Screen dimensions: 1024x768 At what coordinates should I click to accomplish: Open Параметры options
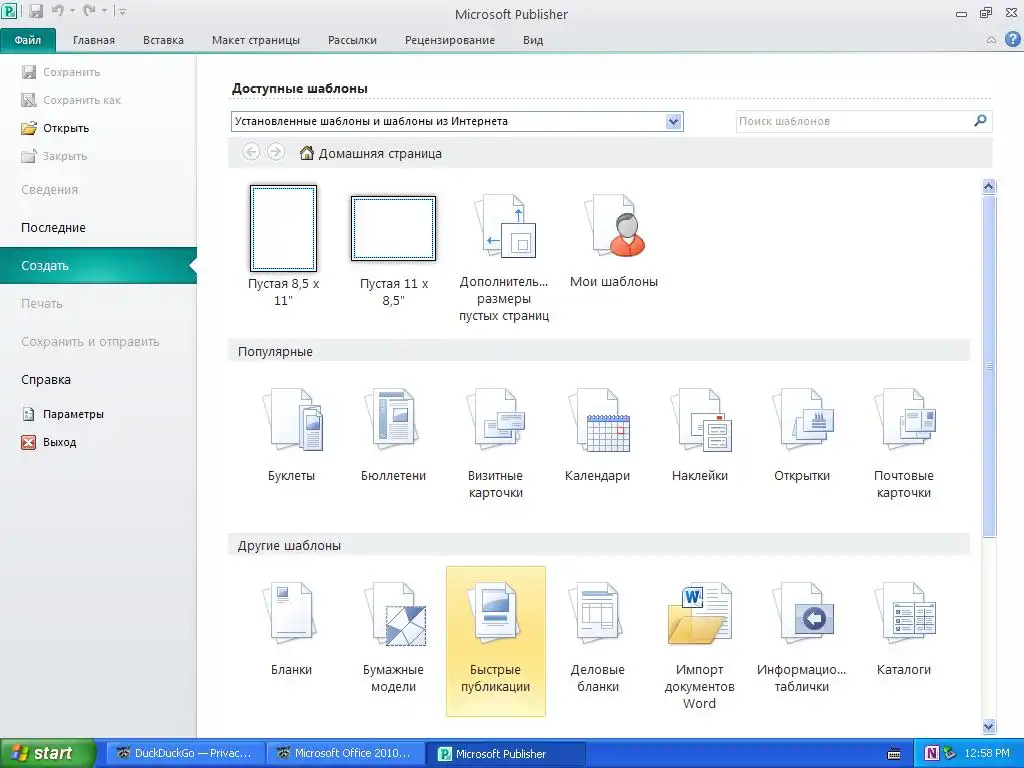click(x=63, y=414)
